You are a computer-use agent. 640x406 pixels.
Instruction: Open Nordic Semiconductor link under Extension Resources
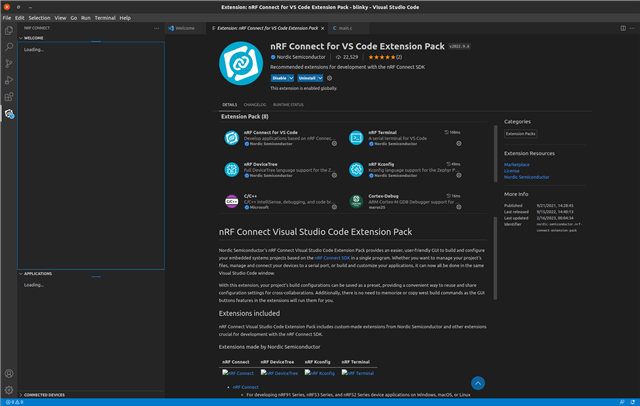(x=527, y=177)
